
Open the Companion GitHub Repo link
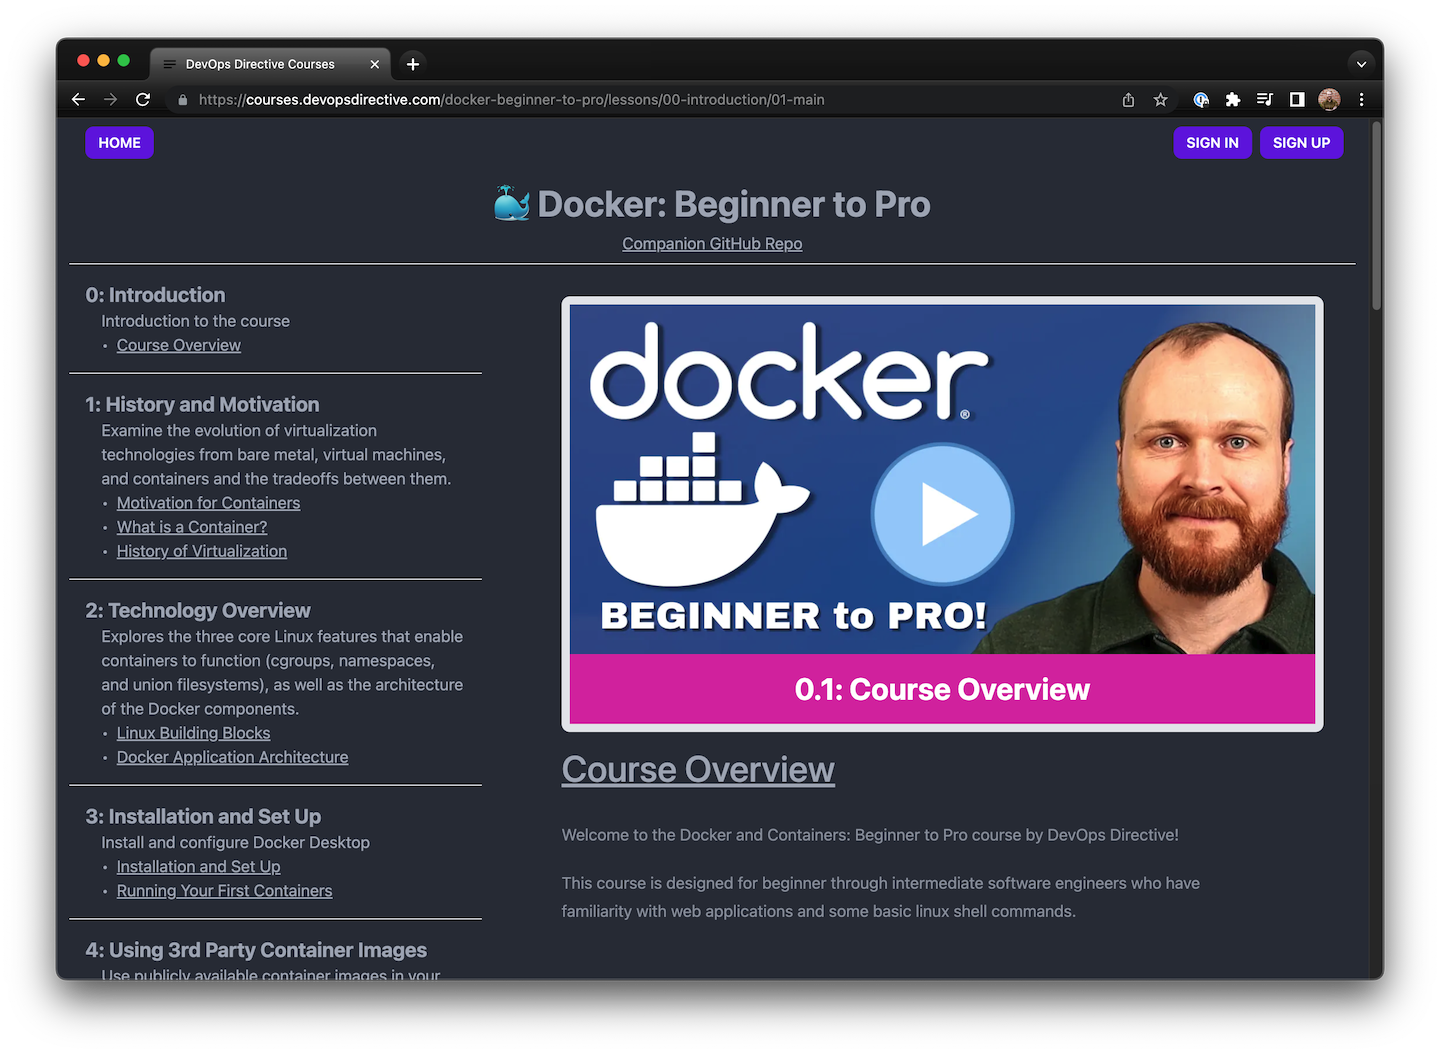712,244
